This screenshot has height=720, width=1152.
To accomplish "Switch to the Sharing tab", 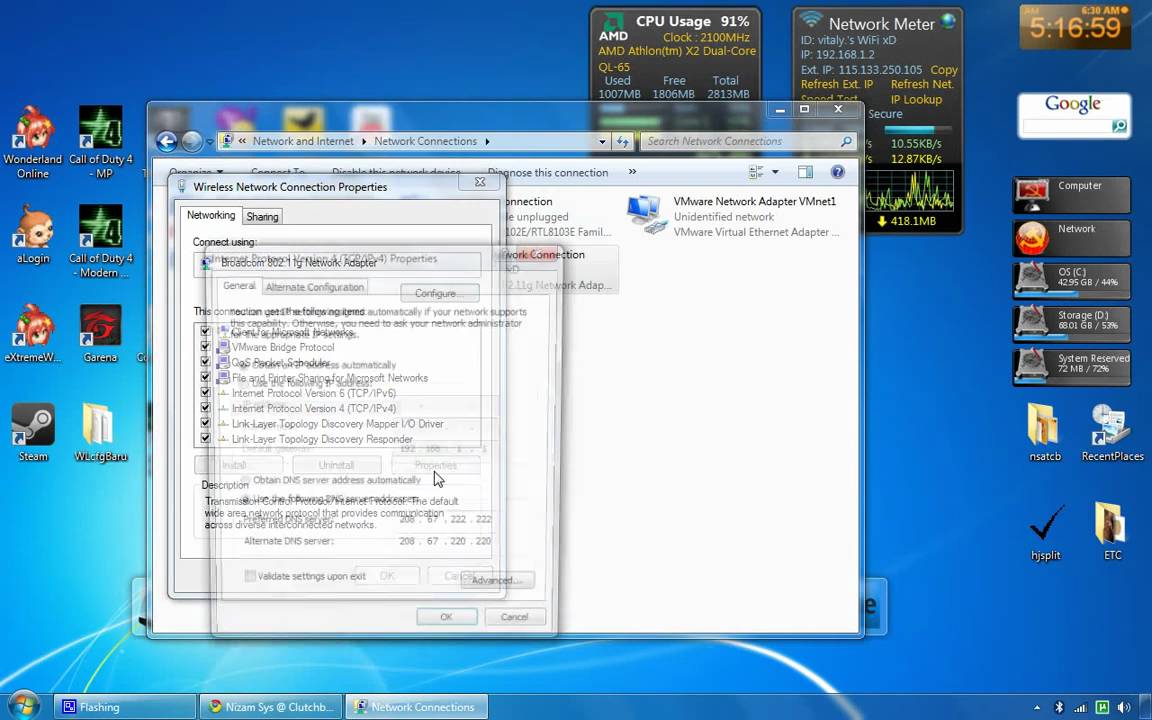I will (262, 217).
